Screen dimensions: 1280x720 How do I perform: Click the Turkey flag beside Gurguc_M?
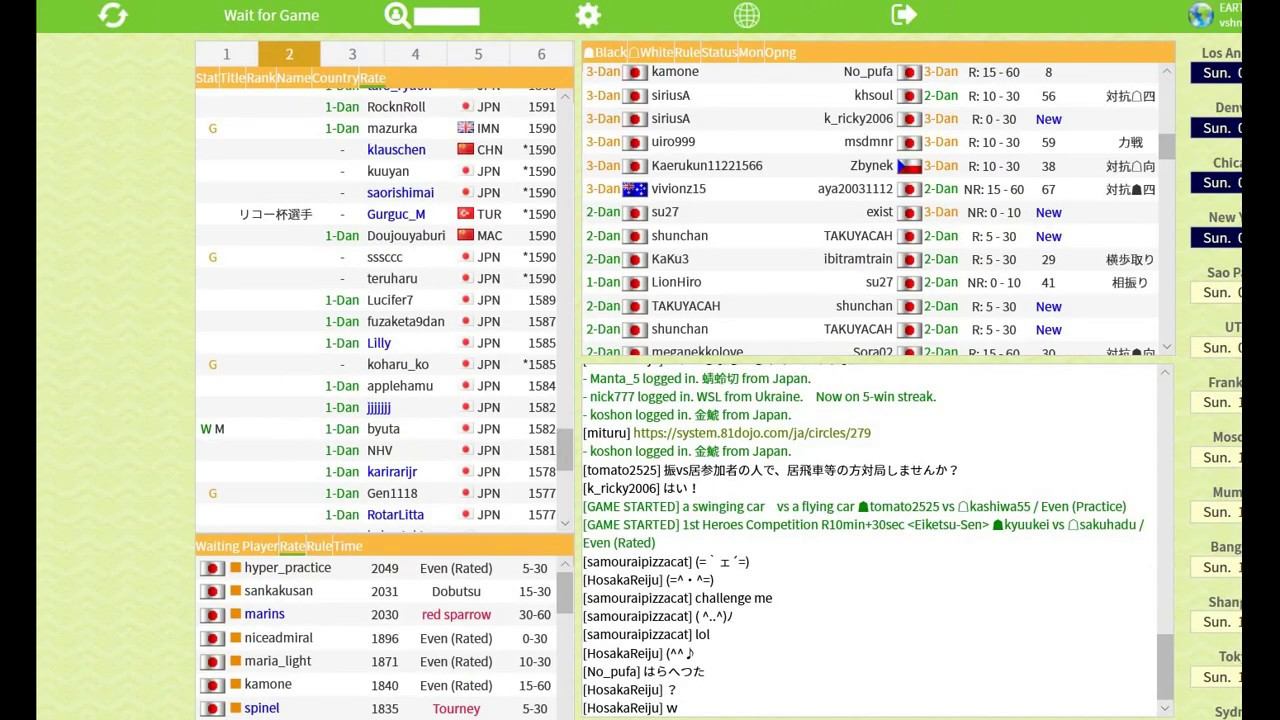point(465,214)
